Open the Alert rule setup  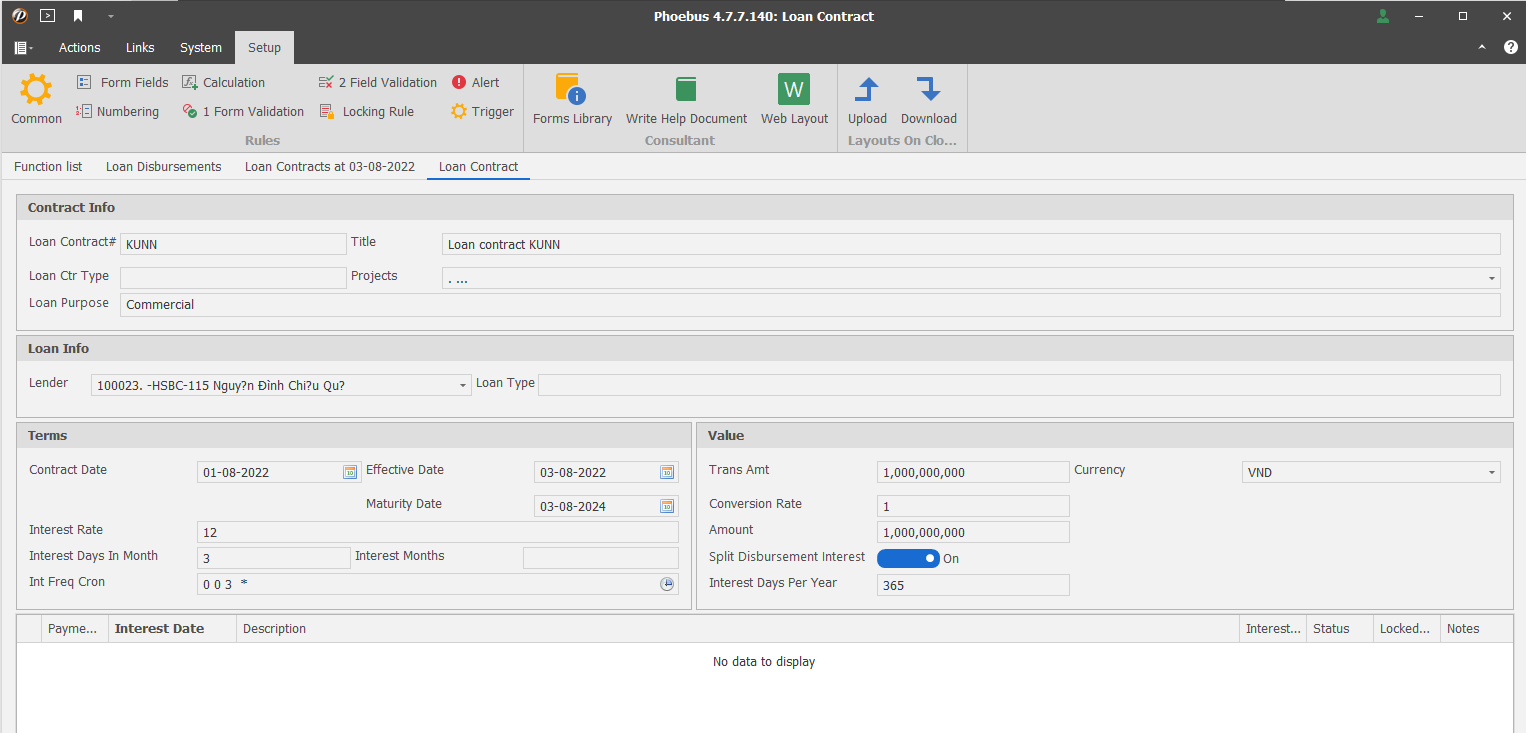click(475, 83)
